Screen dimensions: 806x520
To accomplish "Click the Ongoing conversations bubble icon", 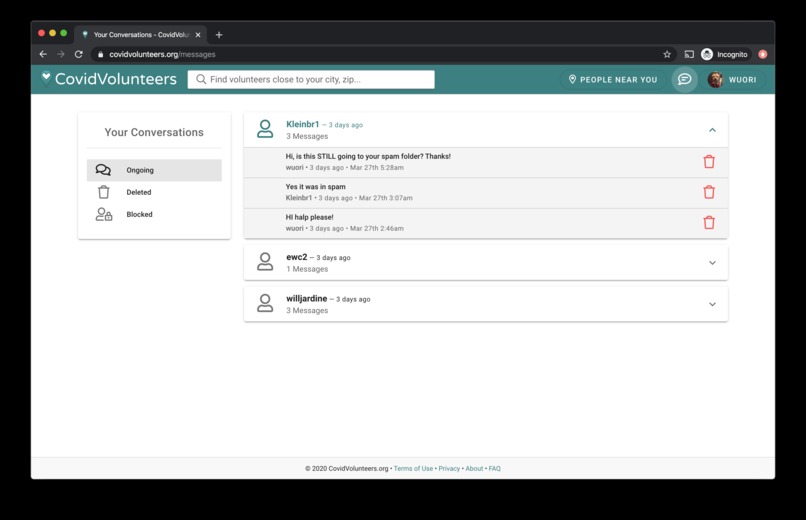I will point(103,170).
